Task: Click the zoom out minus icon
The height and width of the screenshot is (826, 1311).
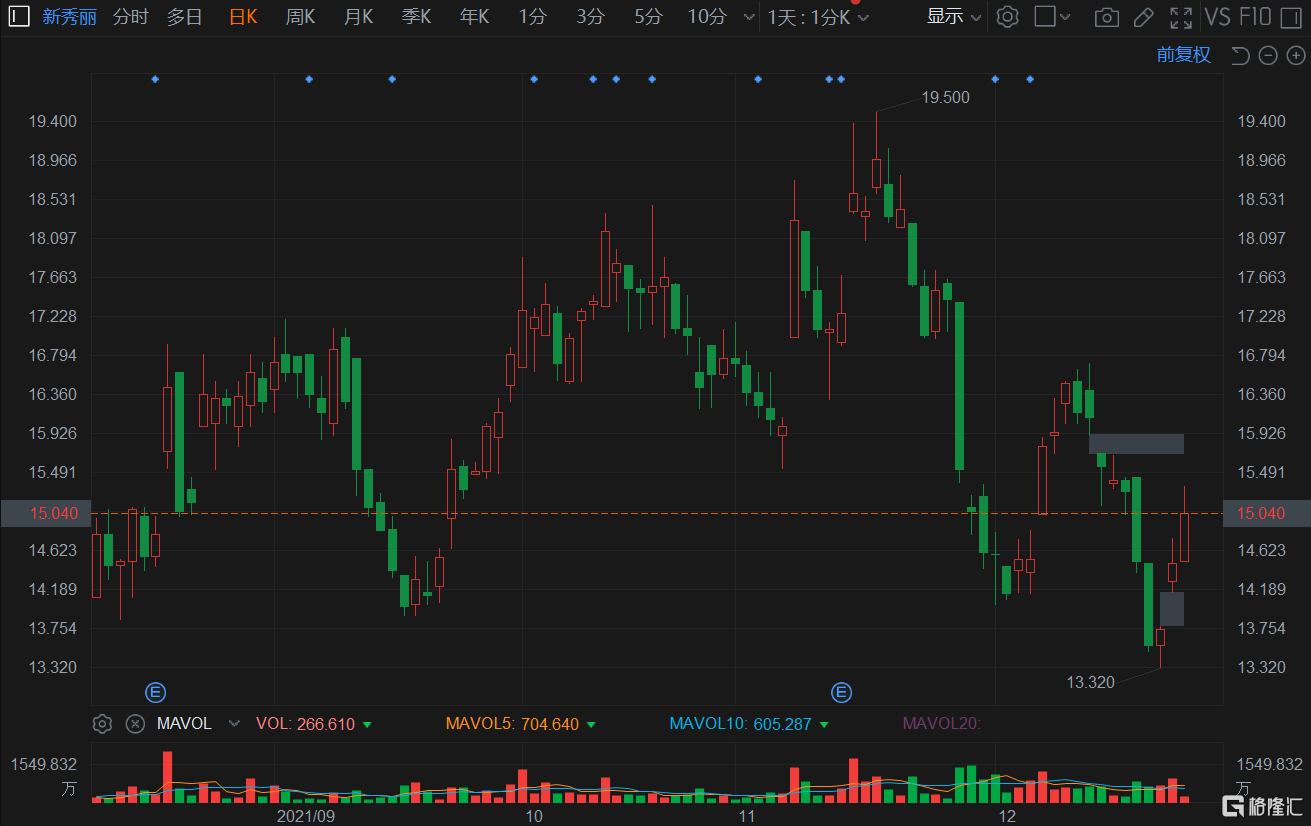Action: click(1268, 56)
